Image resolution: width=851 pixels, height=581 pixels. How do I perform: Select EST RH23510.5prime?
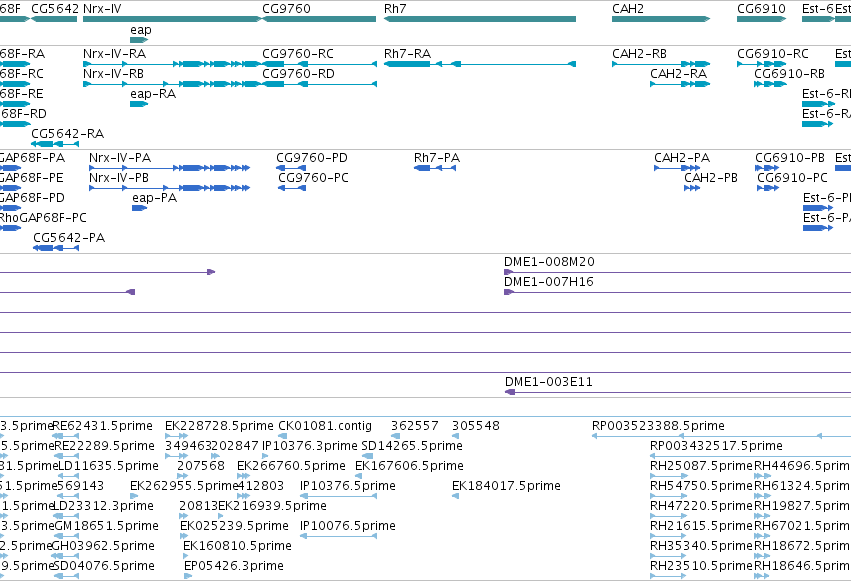click(669, 576)
